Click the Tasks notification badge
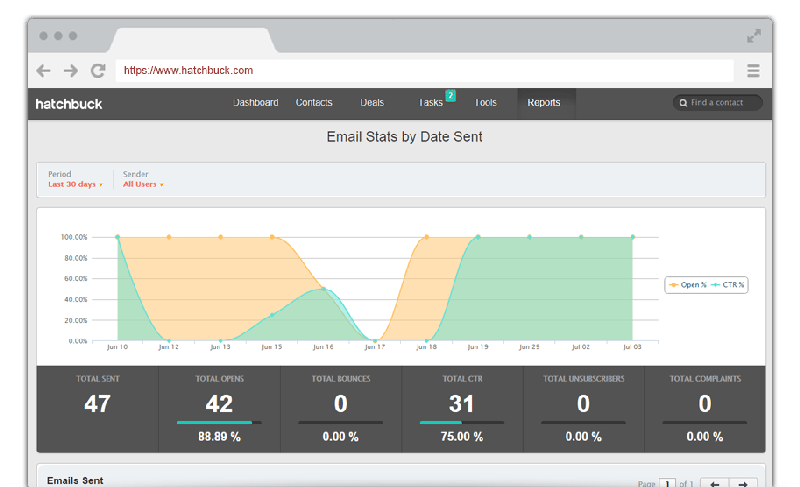Image resolution: width=800 pixels, height=487 pixels. (450, 96)
